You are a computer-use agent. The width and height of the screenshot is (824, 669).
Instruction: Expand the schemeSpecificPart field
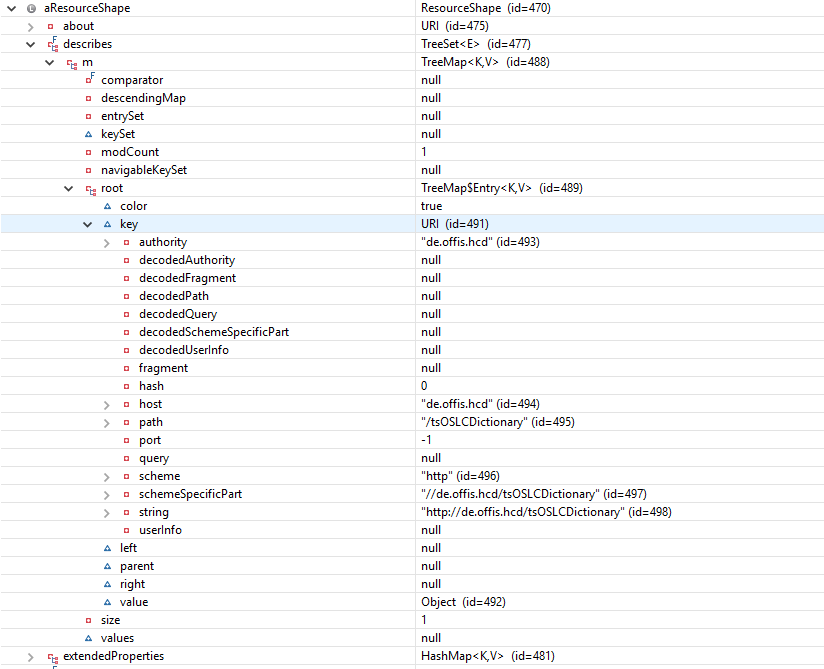pos(107,495)
